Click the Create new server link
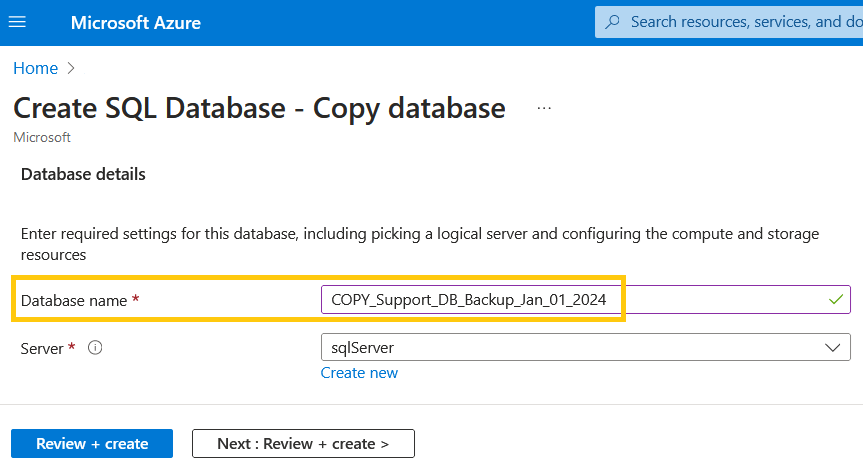Screen dimensions: 863x468 pyautogui.click(x=359, y=373)
